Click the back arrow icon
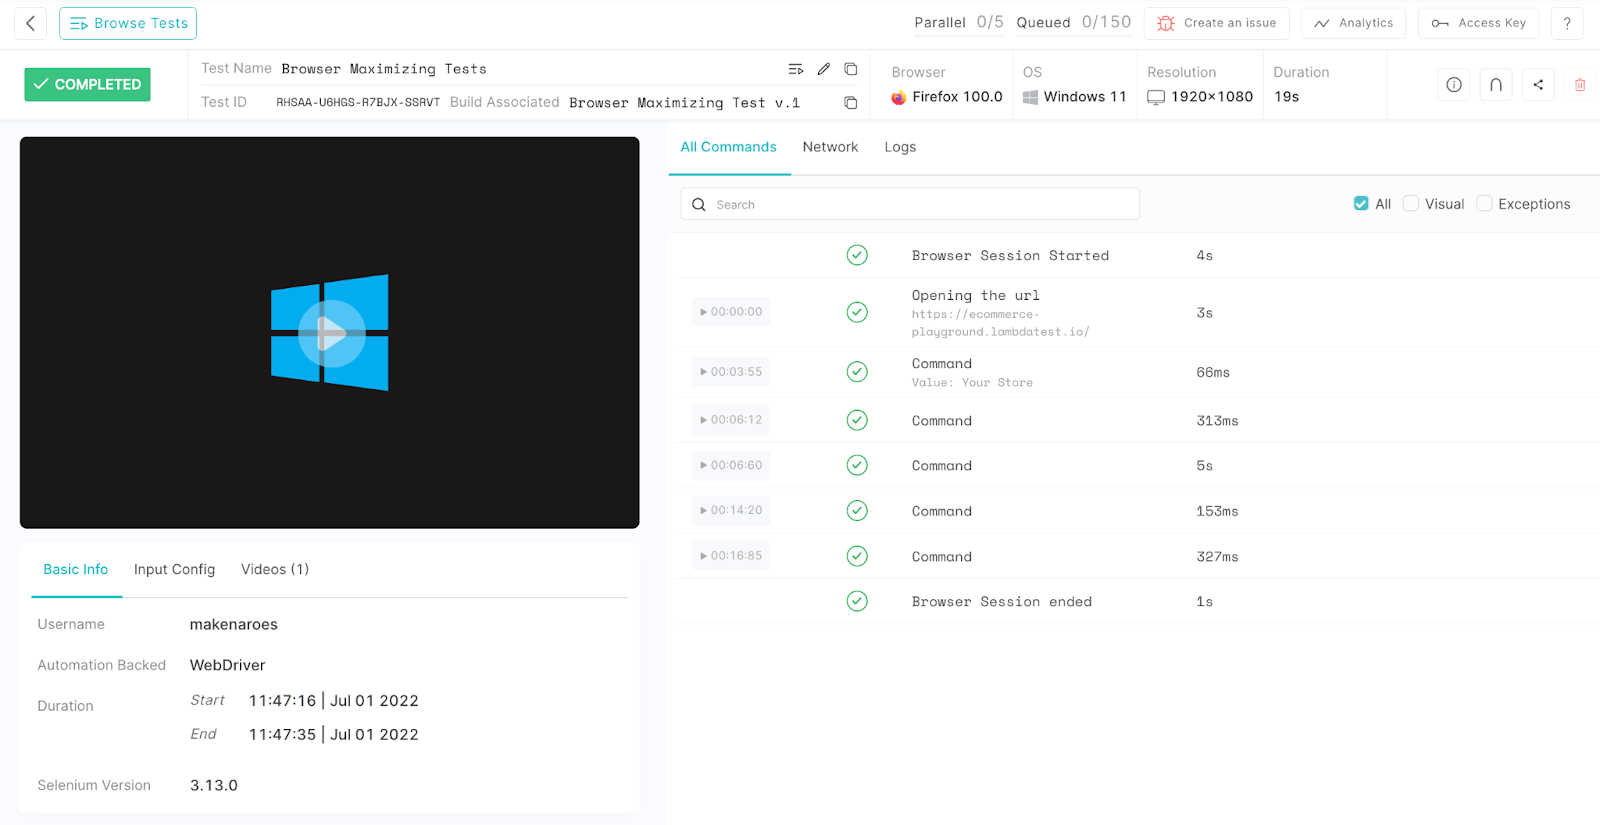The image size is (1600, 825). (31, 23)
